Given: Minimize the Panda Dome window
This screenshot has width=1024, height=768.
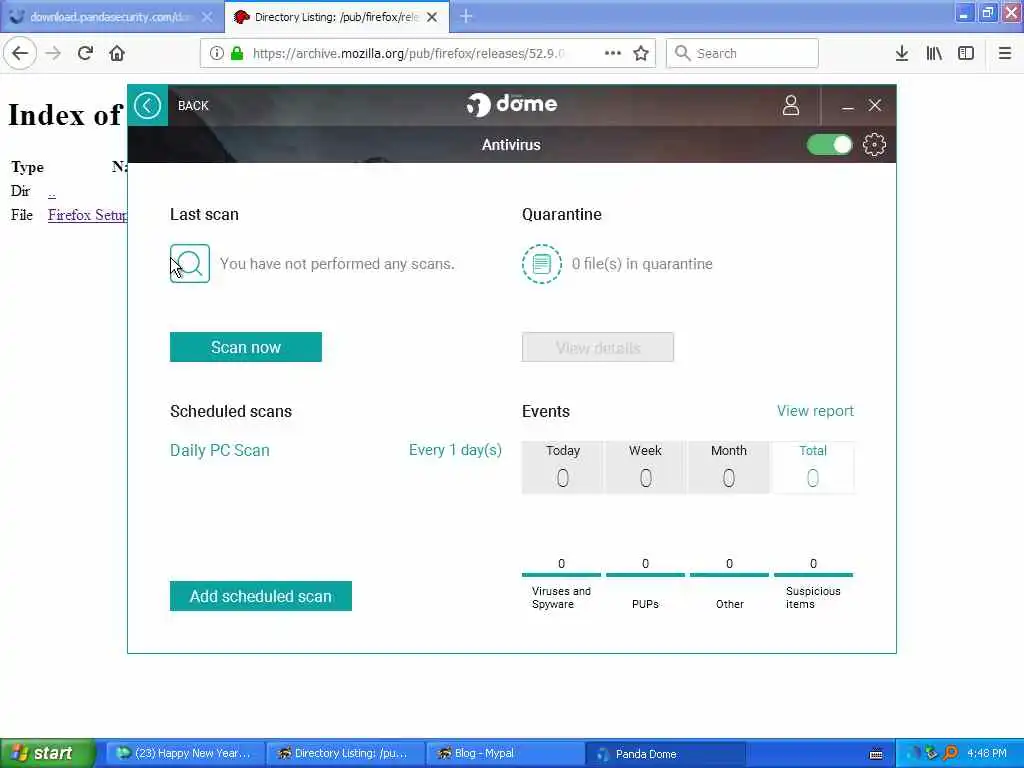Looking at the screenshot, I should pyautogui.click(x=848, y=106).
